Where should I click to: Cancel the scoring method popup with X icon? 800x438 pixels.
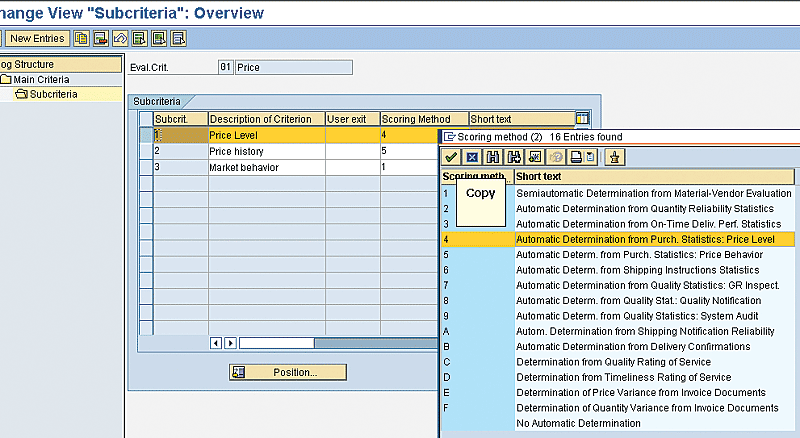473,157
